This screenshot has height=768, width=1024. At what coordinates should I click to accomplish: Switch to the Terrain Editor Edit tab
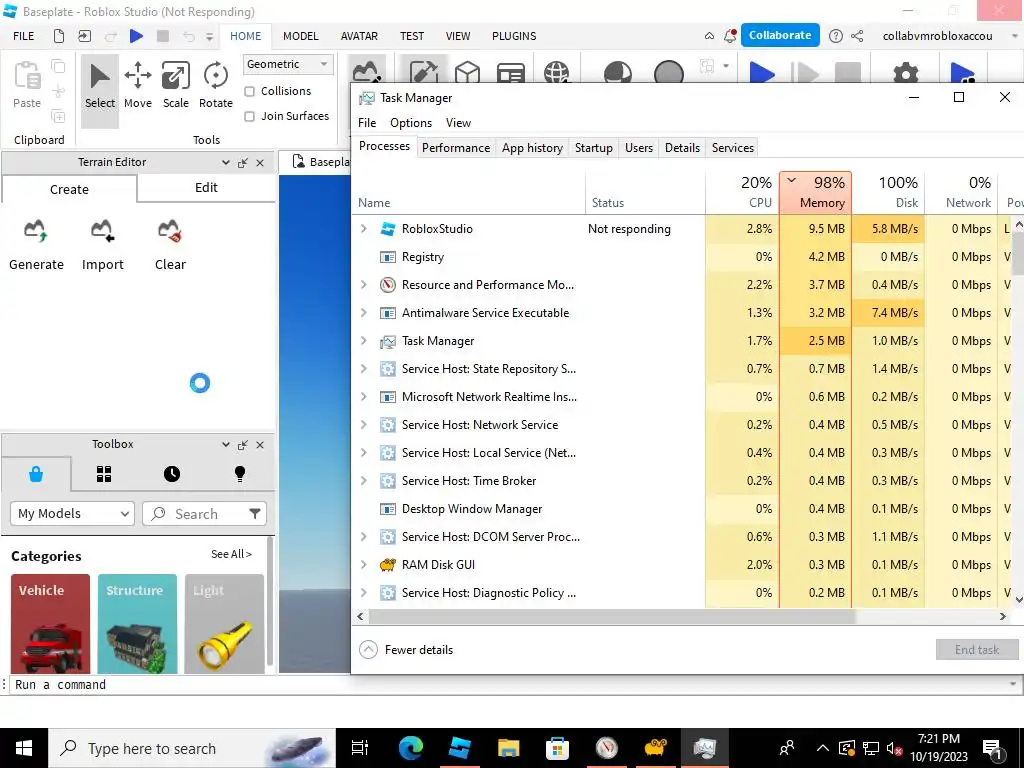click(x=206, y=187)
